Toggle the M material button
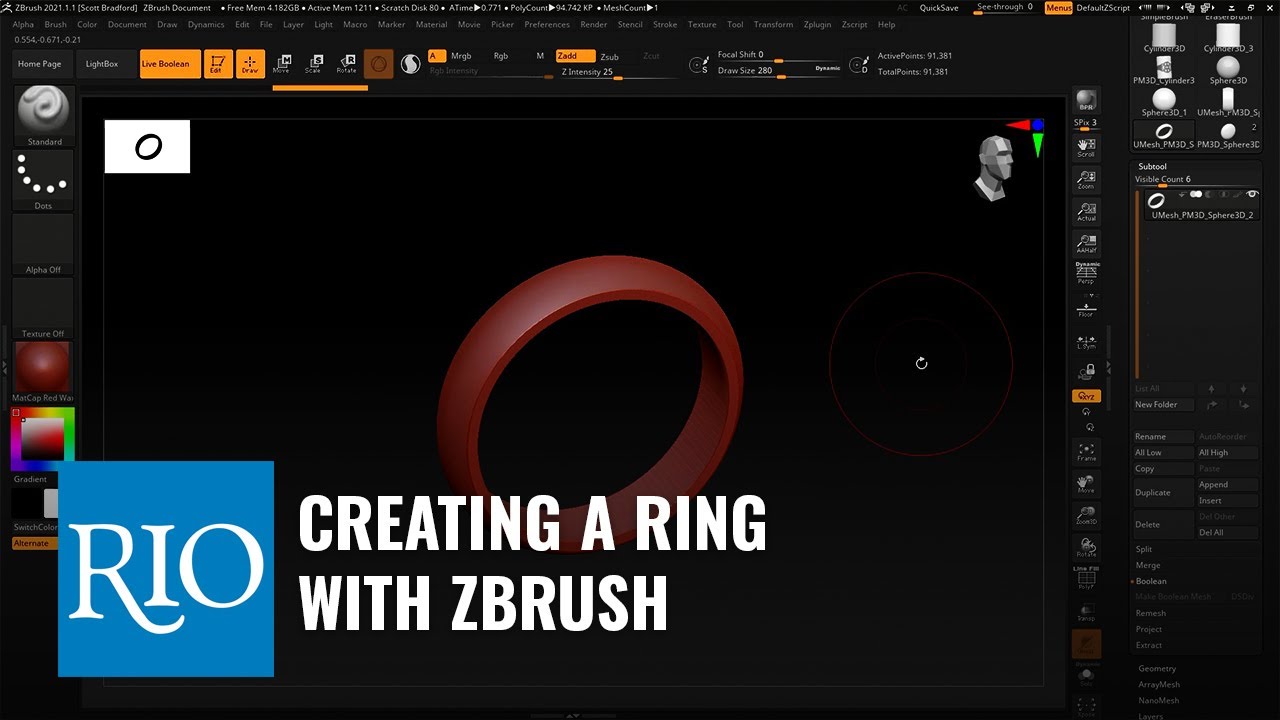Viewport: 1280px width, 720px height. (x=540, y=56)
